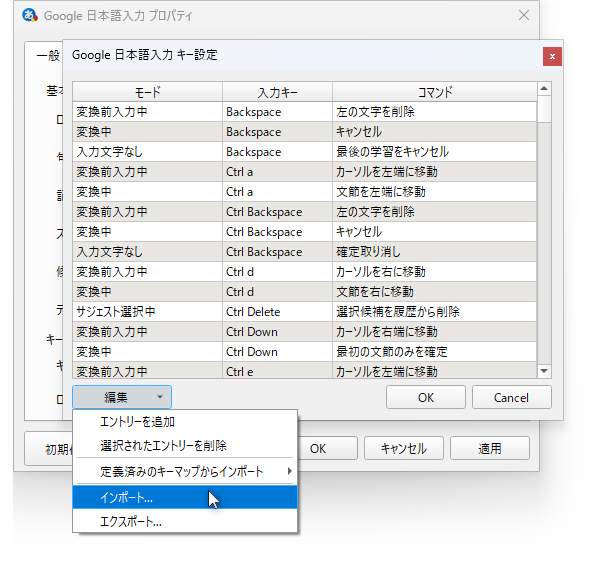592x561 pixels.
Task: Select Ctrl d in the カーソルを右に移動 row
Action: click(x=278, y=272)
